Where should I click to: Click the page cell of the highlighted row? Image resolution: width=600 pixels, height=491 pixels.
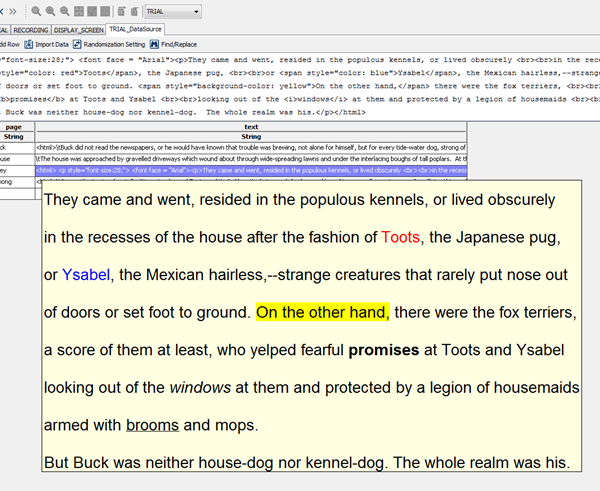[x=17, y=171]
